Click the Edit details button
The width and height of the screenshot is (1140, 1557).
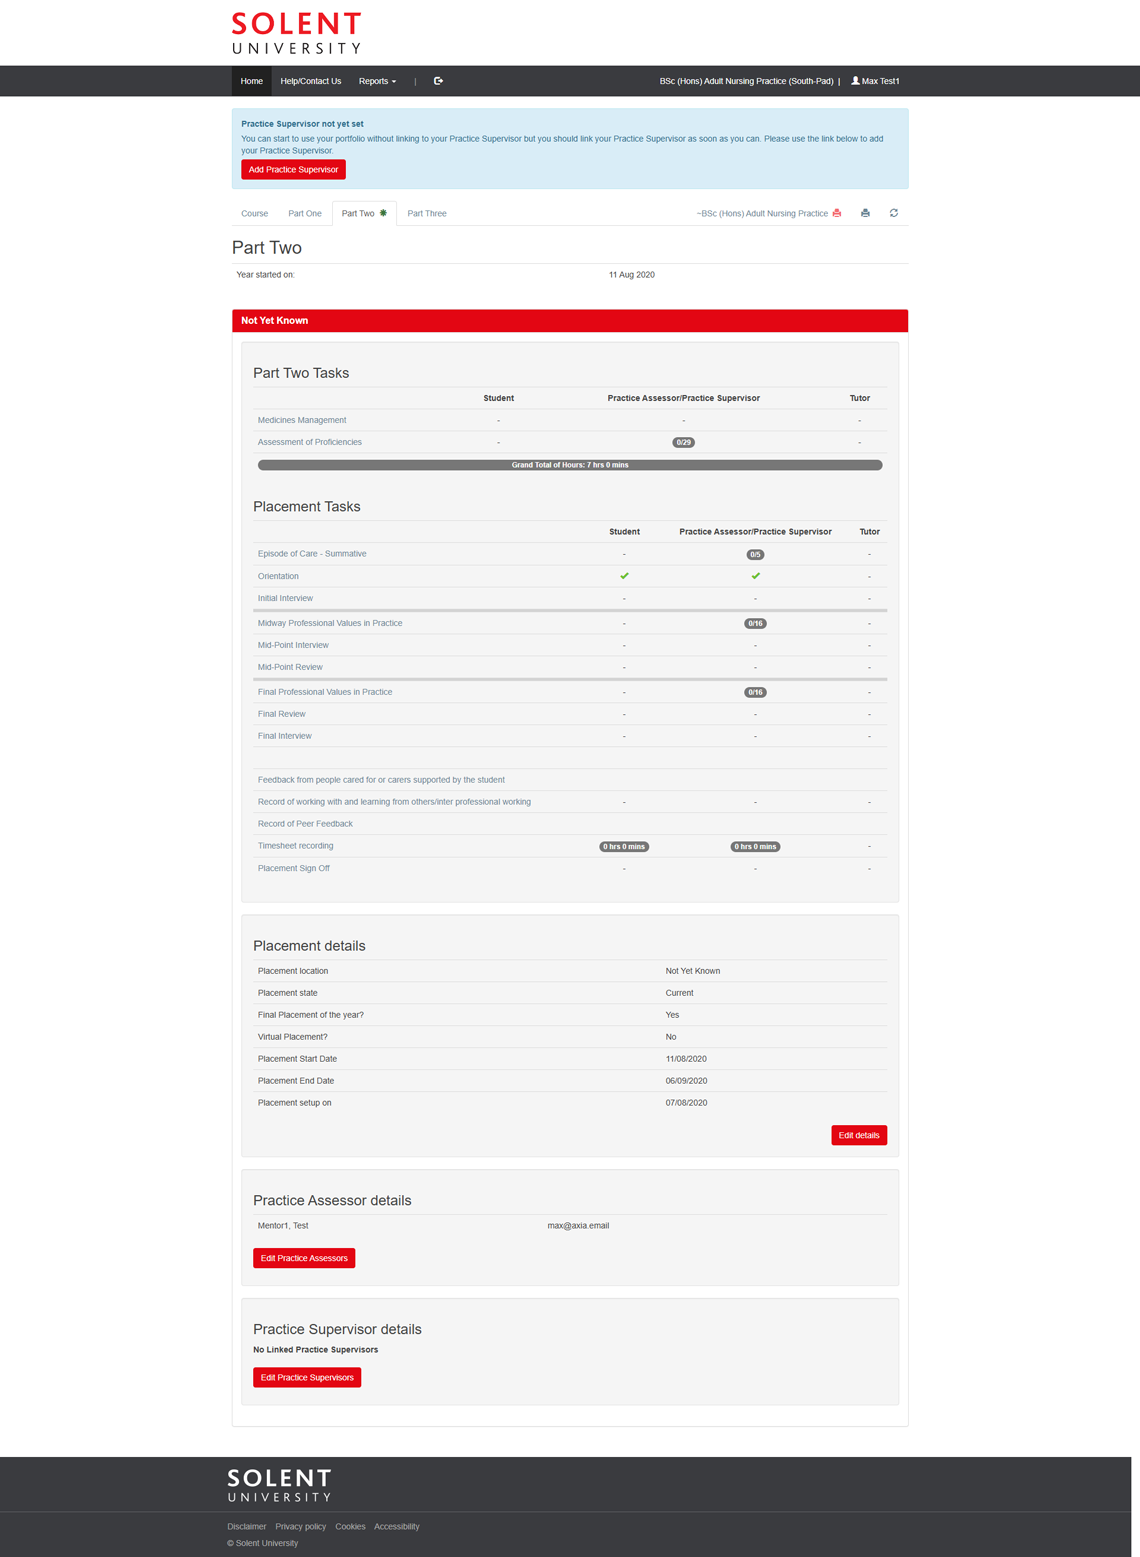(x=859, y=1135)
